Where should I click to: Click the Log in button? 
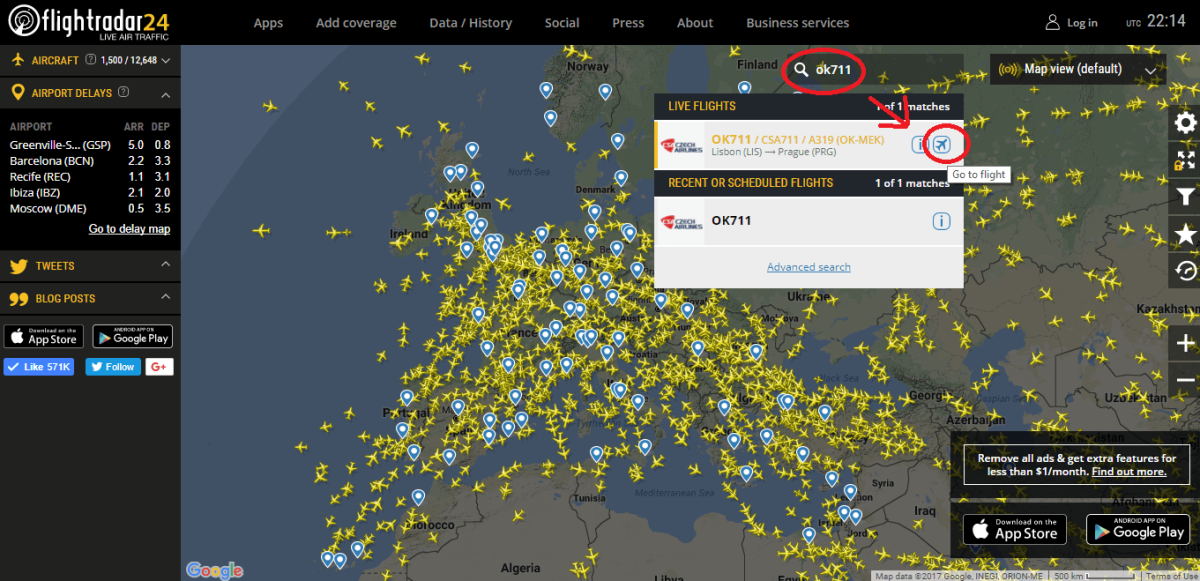tap(1071, 22)
